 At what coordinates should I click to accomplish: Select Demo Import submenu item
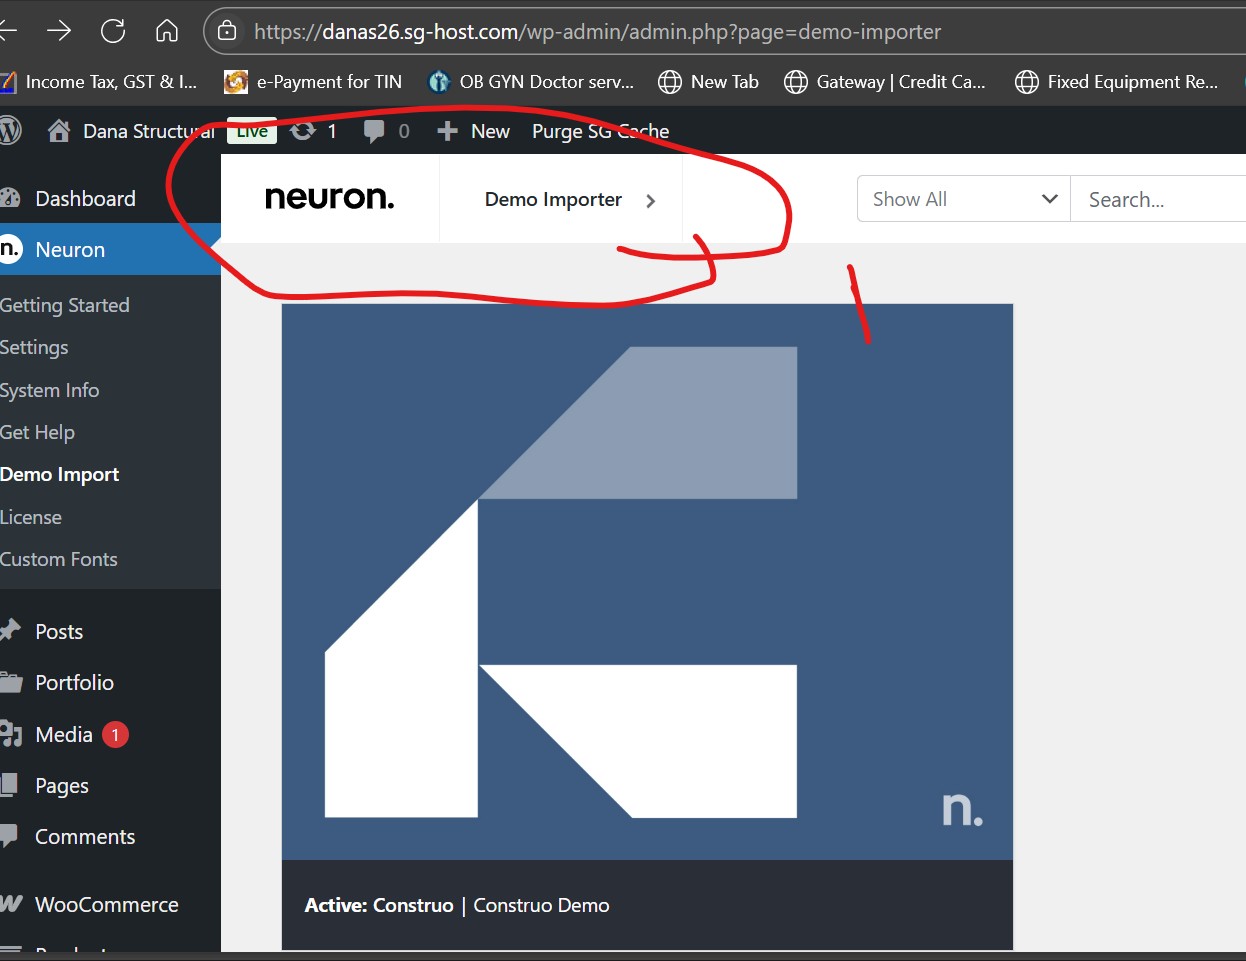pyautogui.click(x=59, y=474)
